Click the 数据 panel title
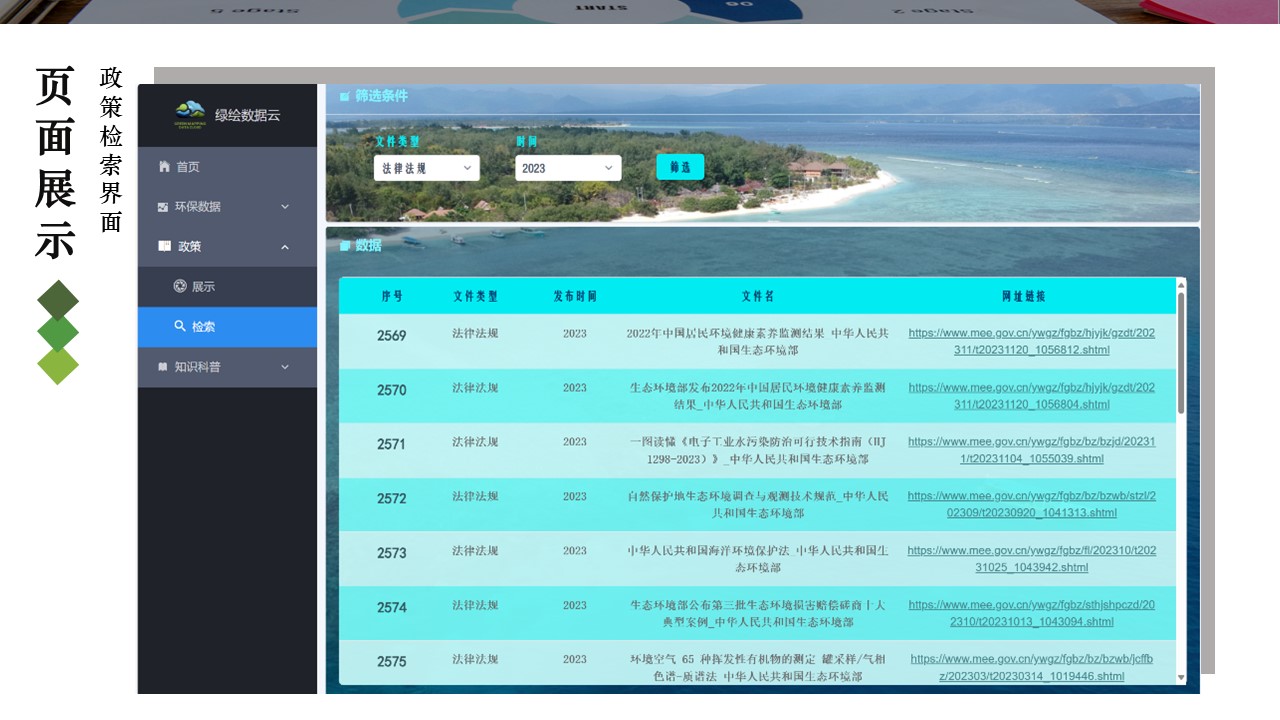 pos(368,245)
